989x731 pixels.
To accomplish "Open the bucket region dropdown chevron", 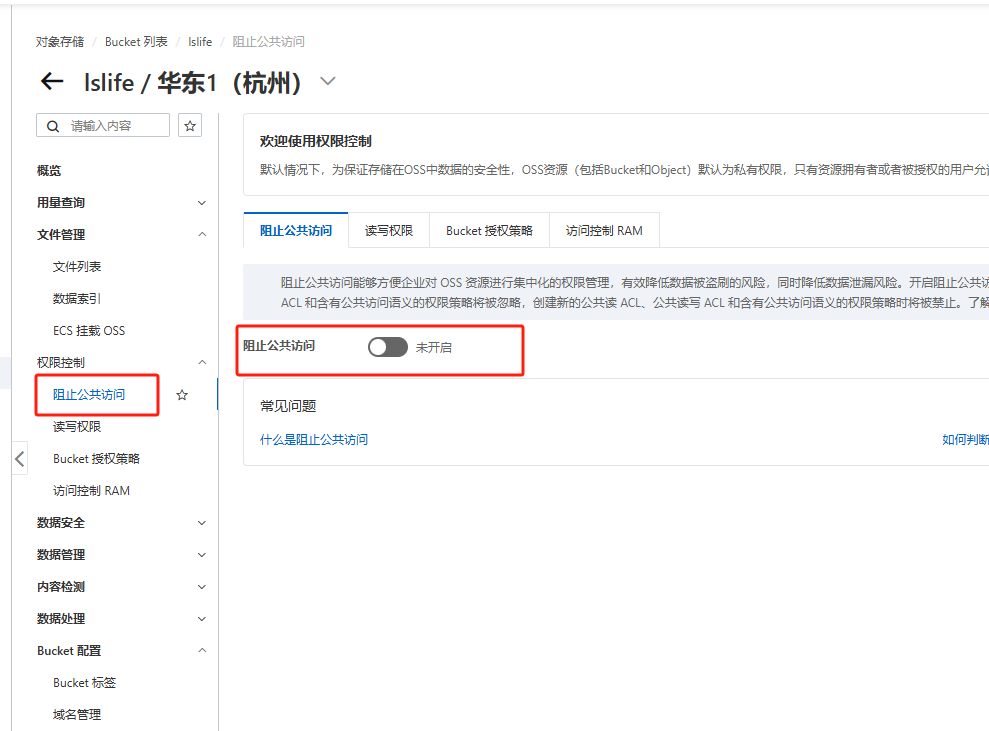I will click(328, 82).
